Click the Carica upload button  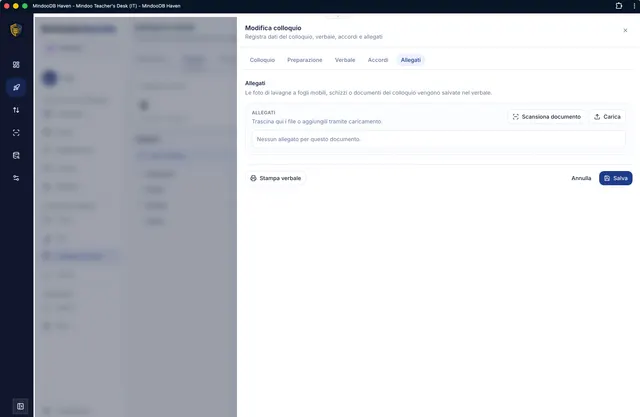607,117
